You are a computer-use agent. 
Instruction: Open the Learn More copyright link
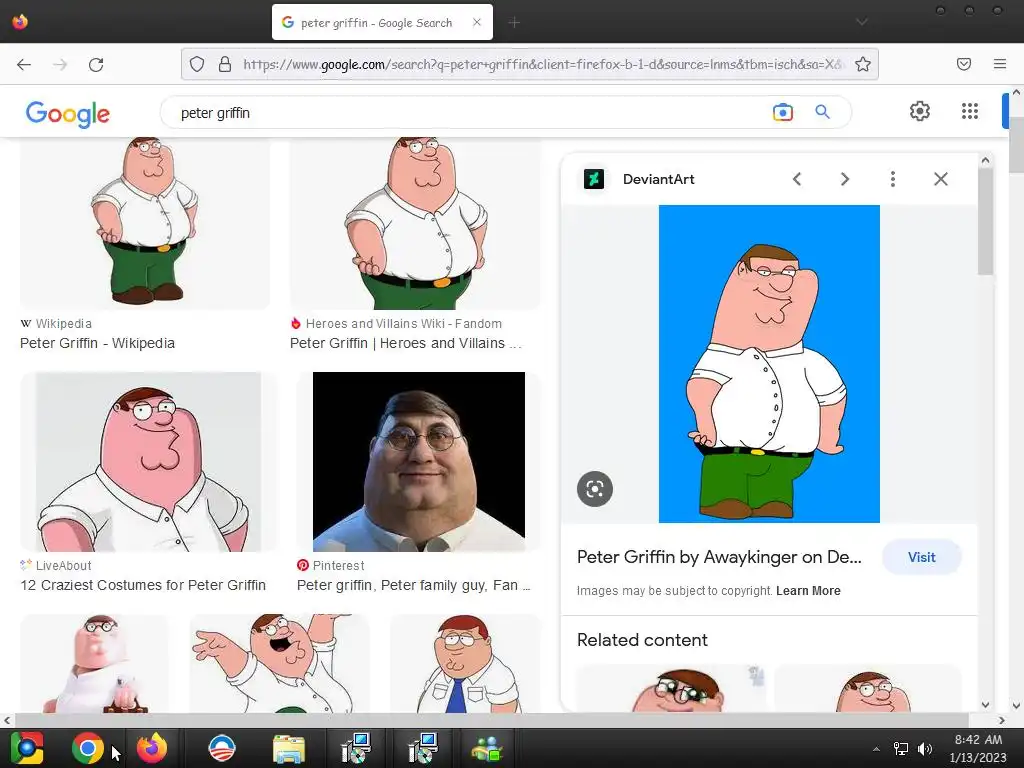808,591
